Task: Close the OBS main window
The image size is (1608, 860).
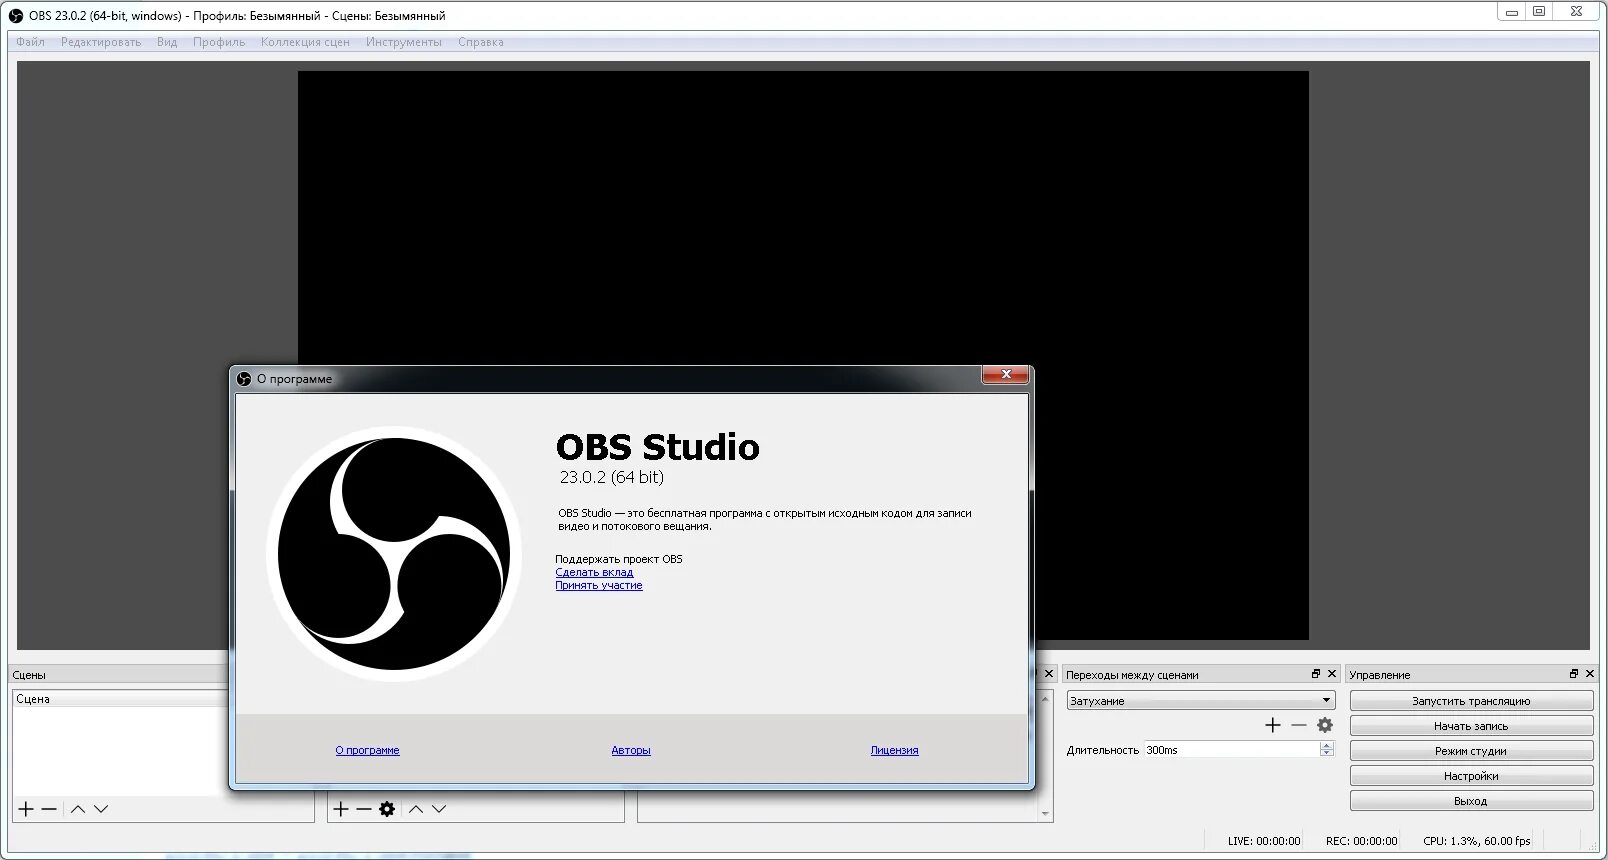Action: (x=1576, y=12)
